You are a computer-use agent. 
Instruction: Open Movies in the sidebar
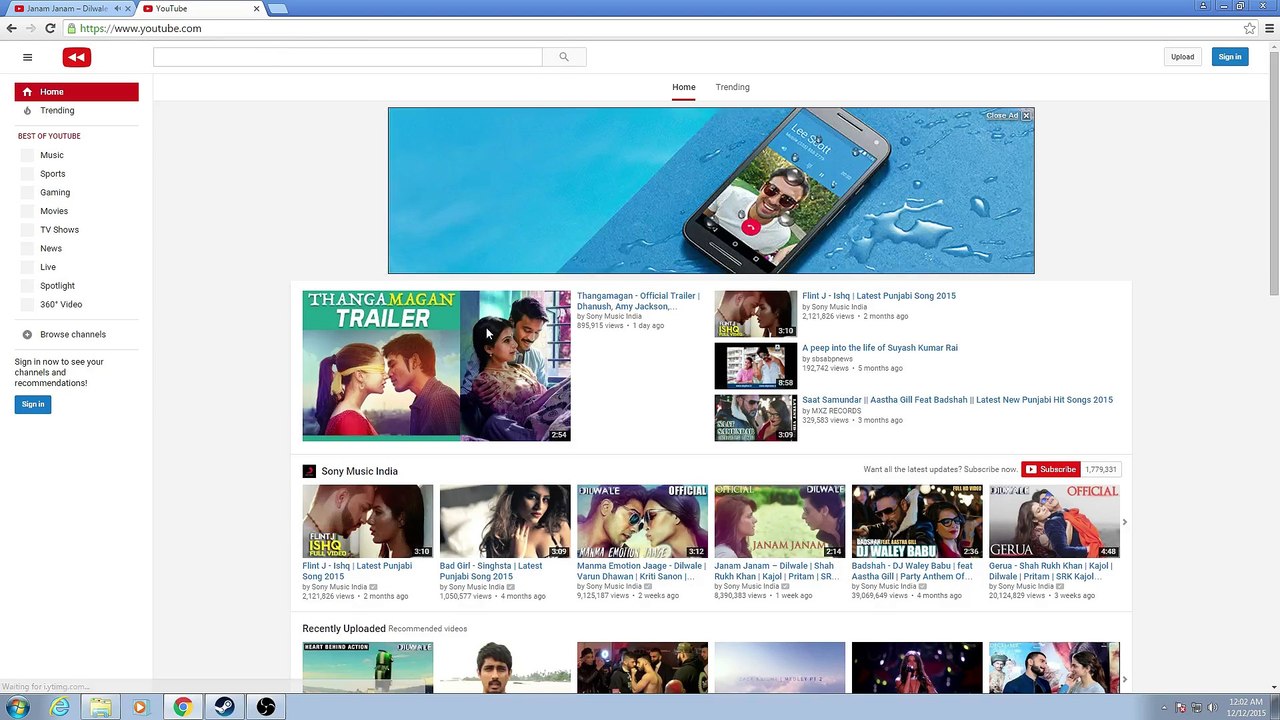point(54,211)
